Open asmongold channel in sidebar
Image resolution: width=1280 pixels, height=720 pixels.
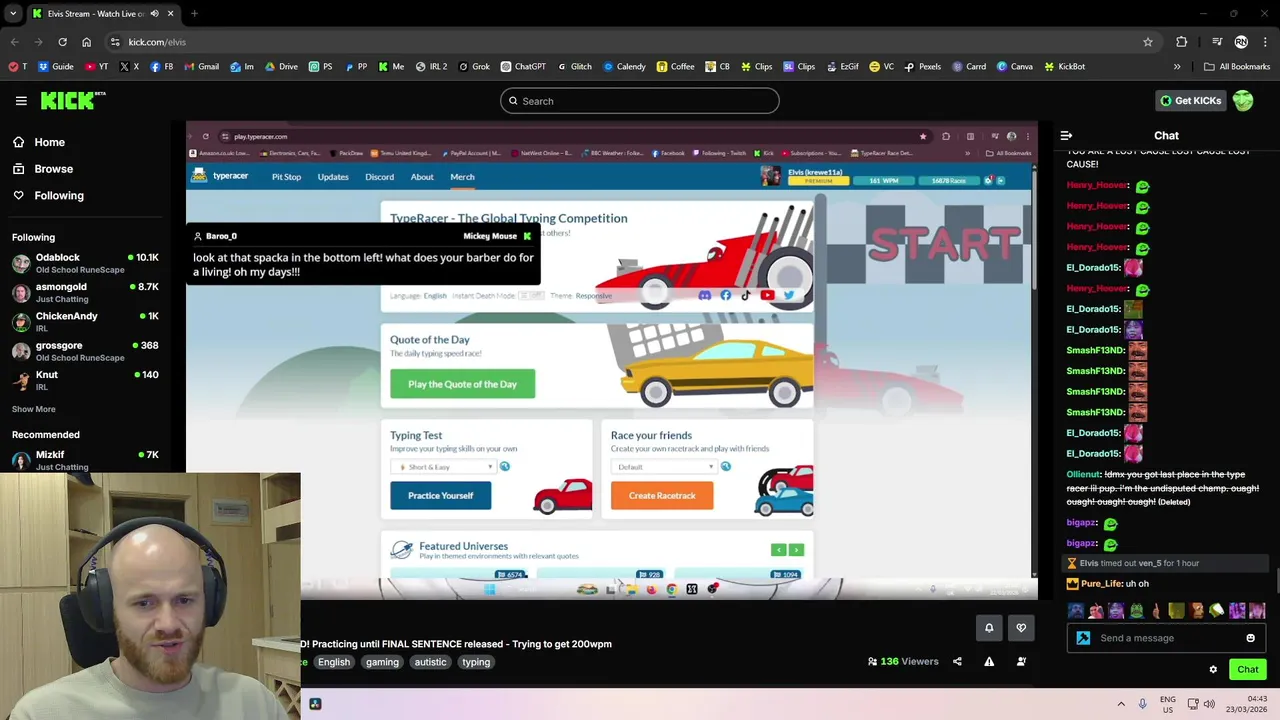pyautogui.click(x=85, y=292)
